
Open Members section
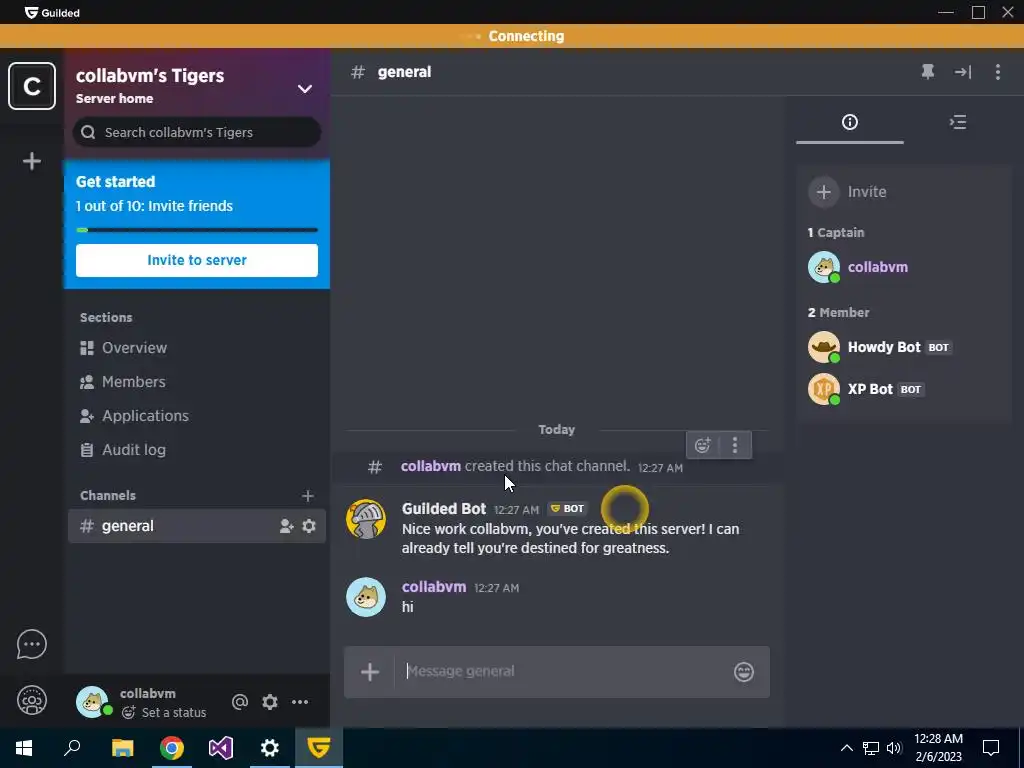[197, 382]
